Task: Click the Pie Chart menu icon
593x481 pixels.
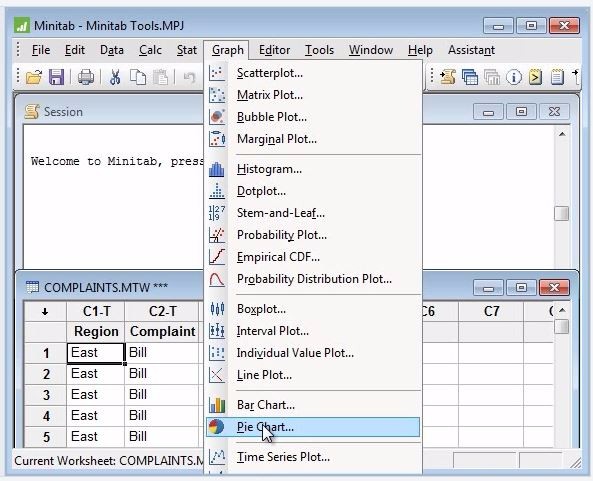Action: (x=217, y=427)
